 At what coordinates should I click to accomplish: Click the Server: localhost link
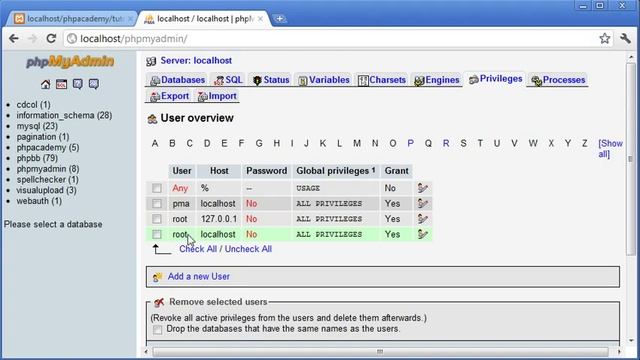click(196, 60)
